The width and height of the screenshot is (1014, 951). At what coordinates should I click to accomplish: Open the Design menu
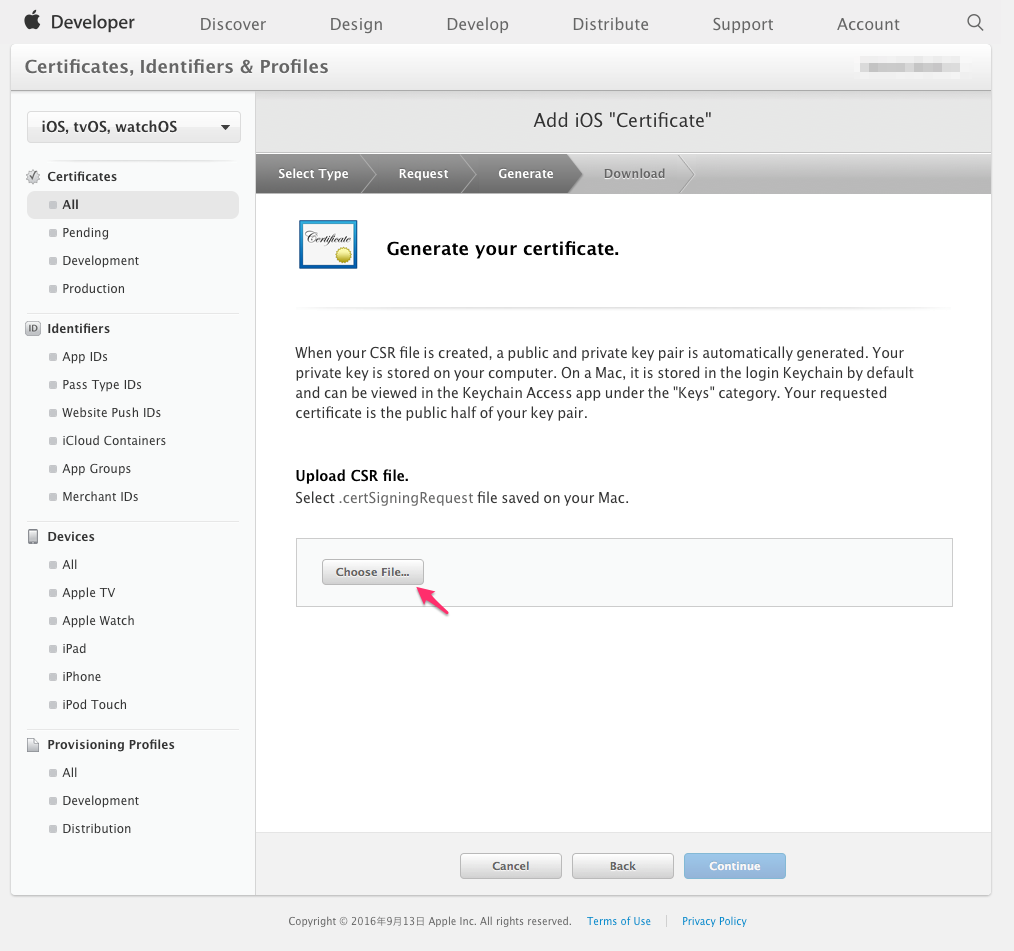pos(356,24)
